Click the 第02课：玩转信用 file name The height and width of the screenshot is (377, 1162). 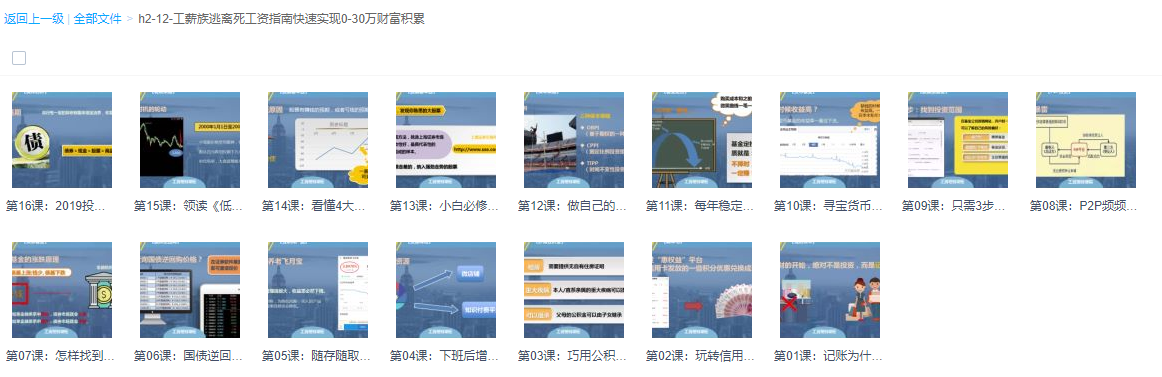(x=700, y=356)
